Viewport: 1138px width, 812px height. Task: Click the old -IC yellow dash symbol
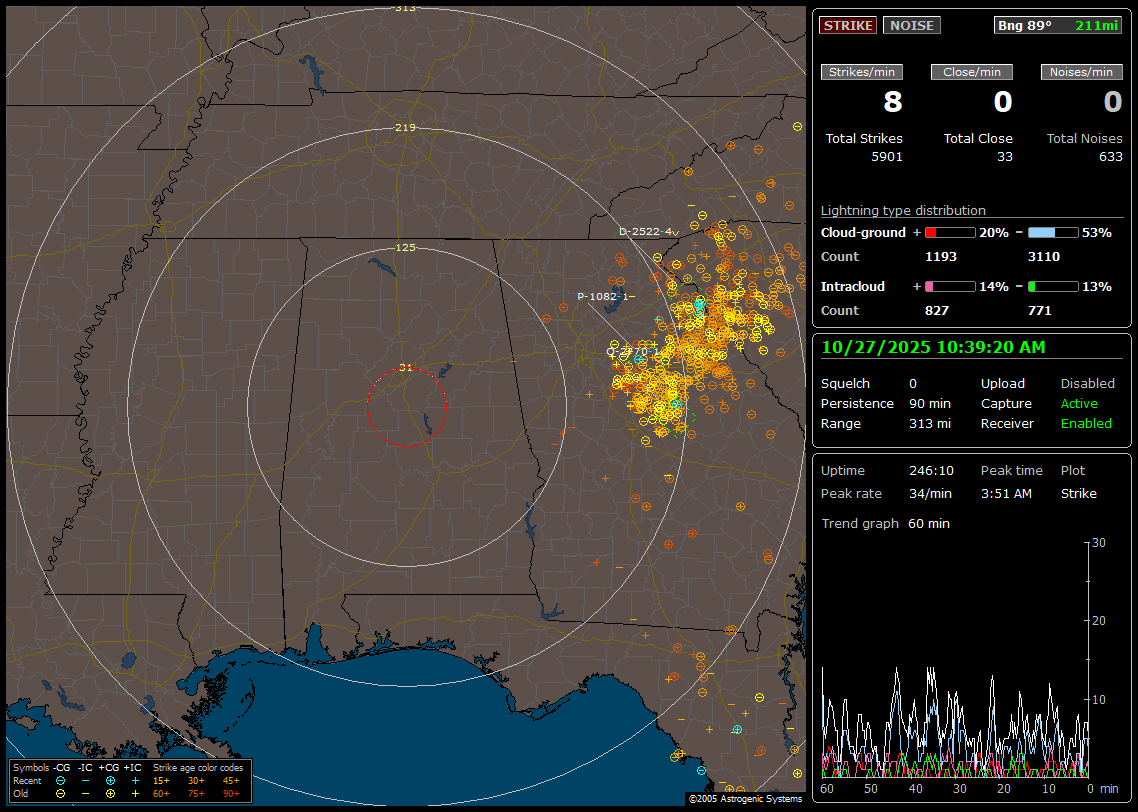(x=85, y=793)
